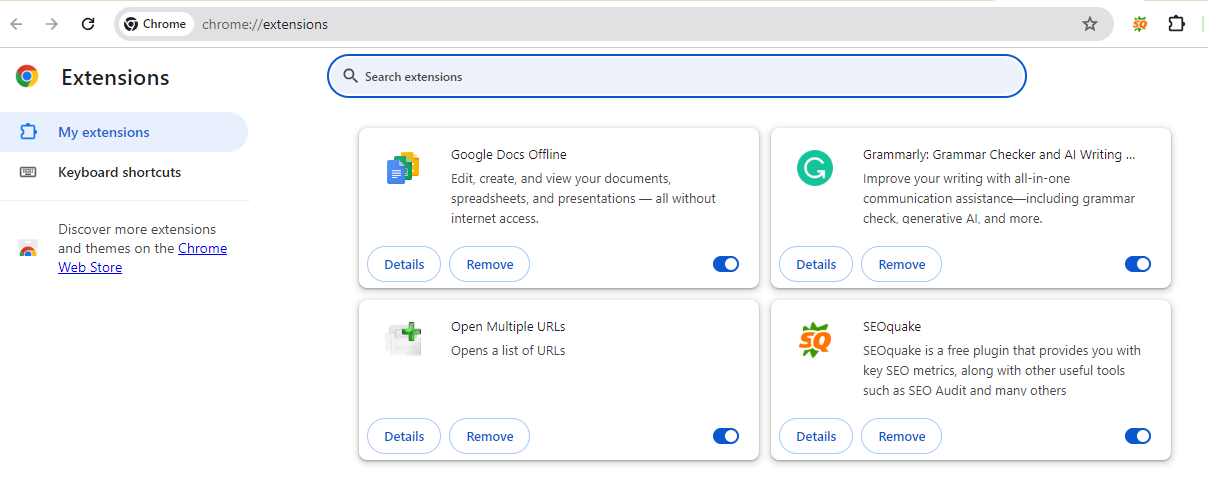Follow the Chrome Web Store link
Screen dimensions: 1208x489
coord(142,258)
